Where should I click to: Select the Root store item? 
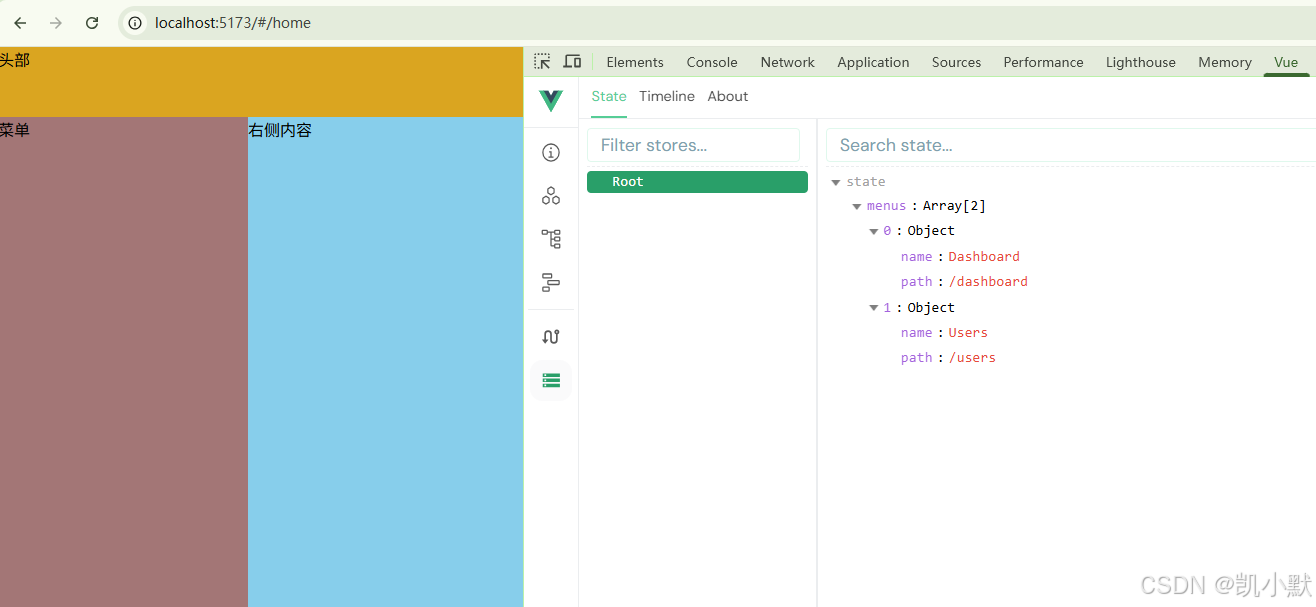click(697, 182)
